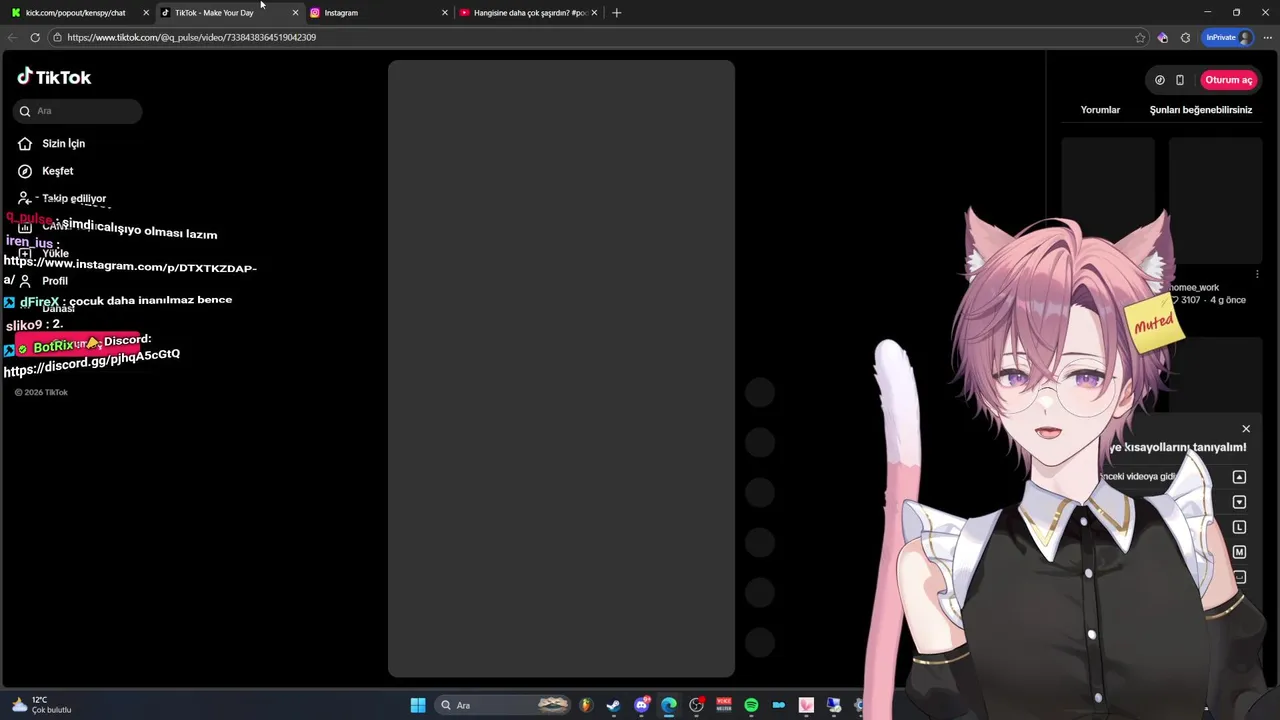Viewport: 1280px width, 720px height.
Task: Click the tiktok.com address bar URL
Action: click(192, 37)
